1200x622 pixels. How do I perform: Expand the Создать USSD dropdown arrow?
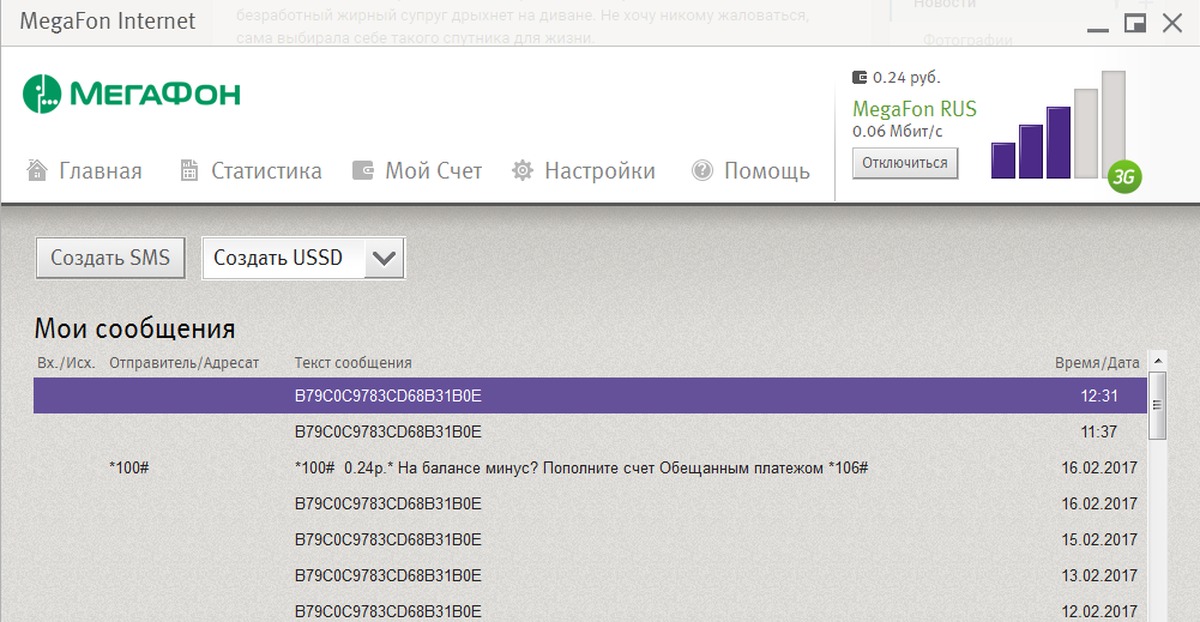pyautogui.click(x=384, y=258)
